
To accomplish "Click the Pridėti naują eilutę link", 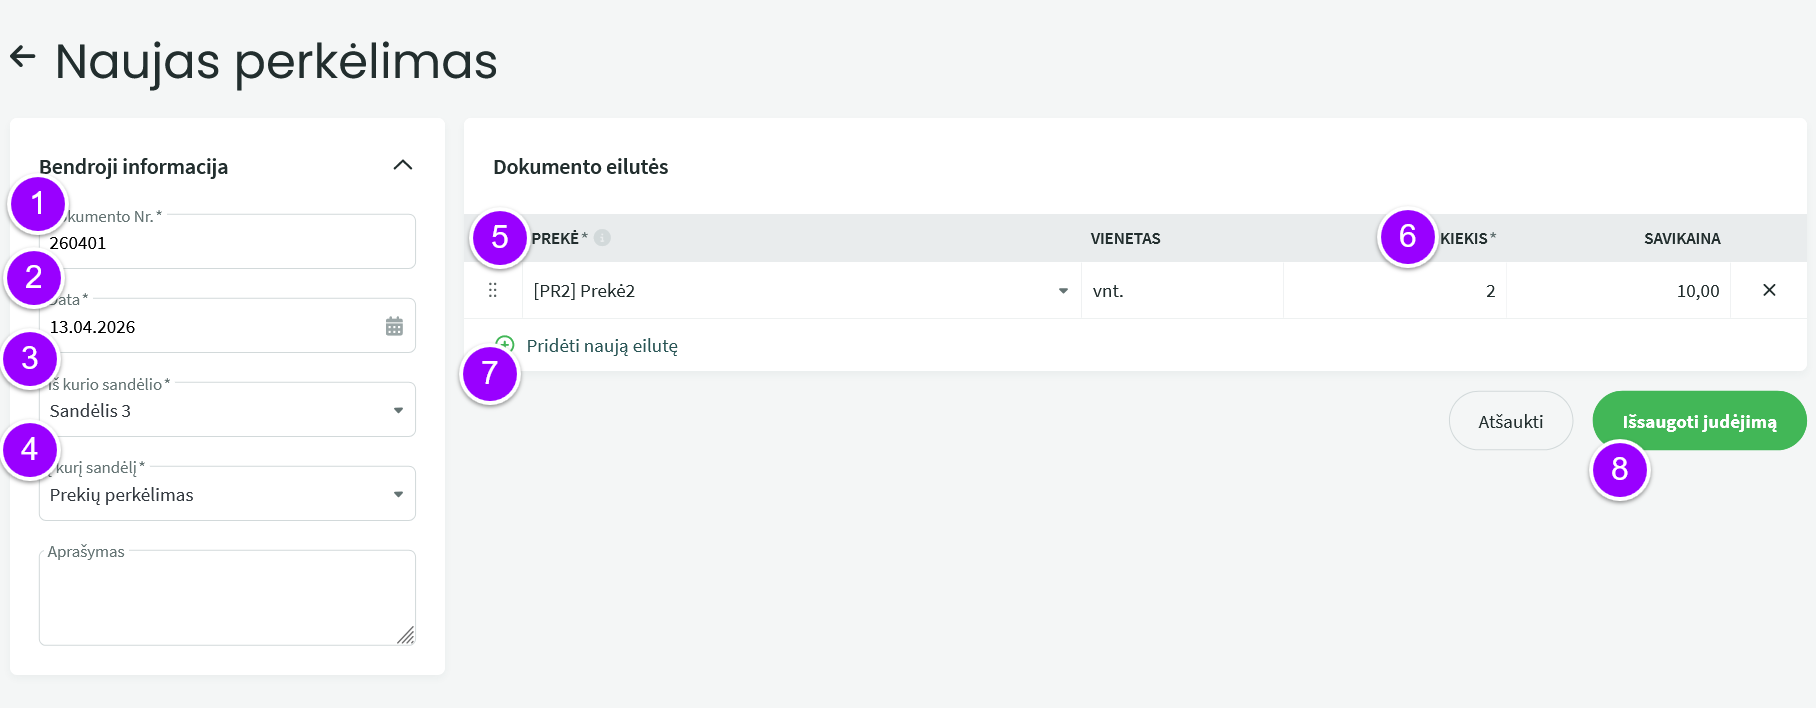I will [602, 346].
